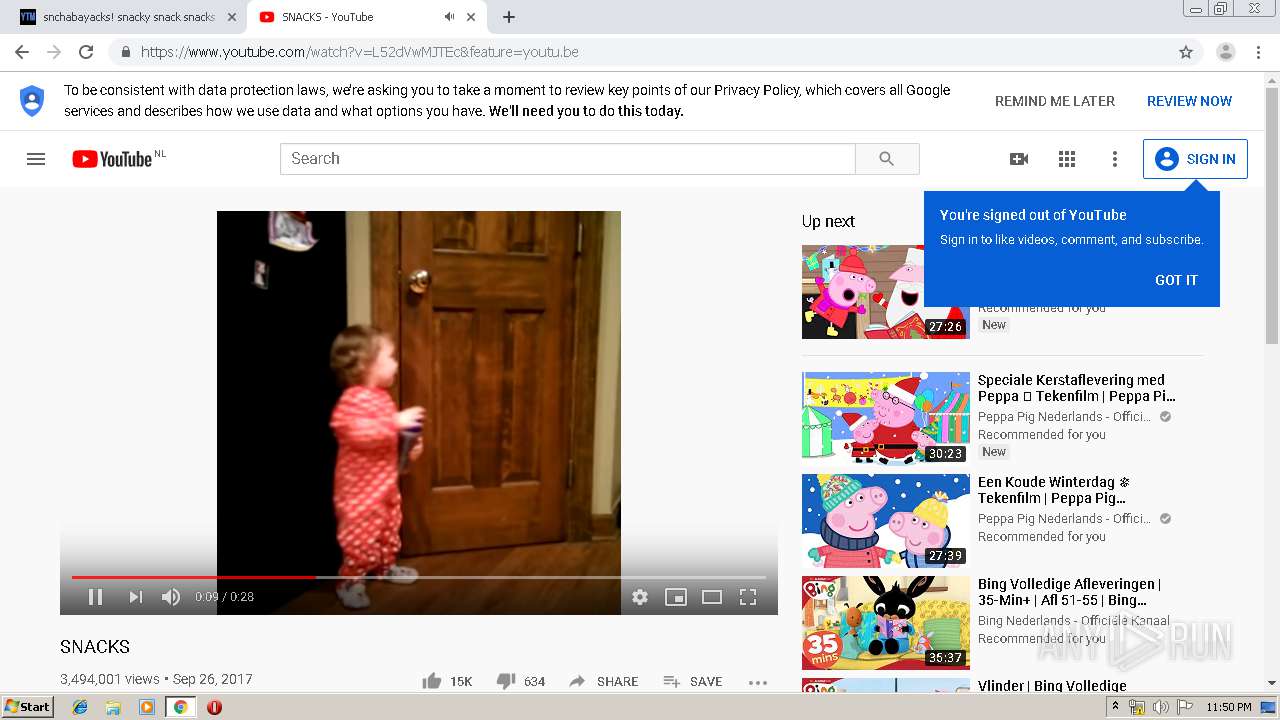Click the search magnifier button
Image resolution: width=1280 pixels, height=720 pixels.
tap(887, 159)
